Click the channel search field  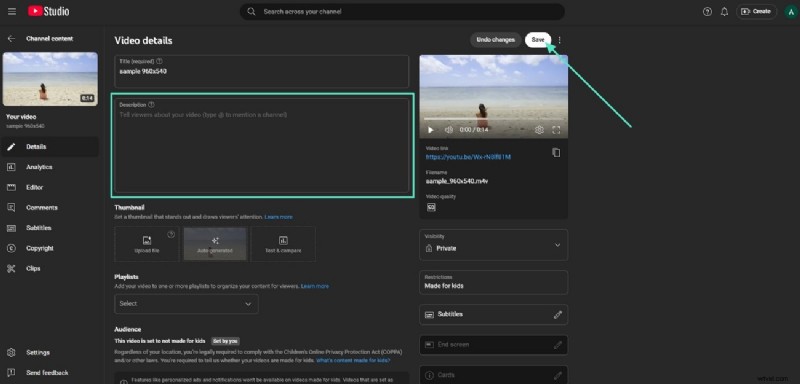tap(402, 12)
